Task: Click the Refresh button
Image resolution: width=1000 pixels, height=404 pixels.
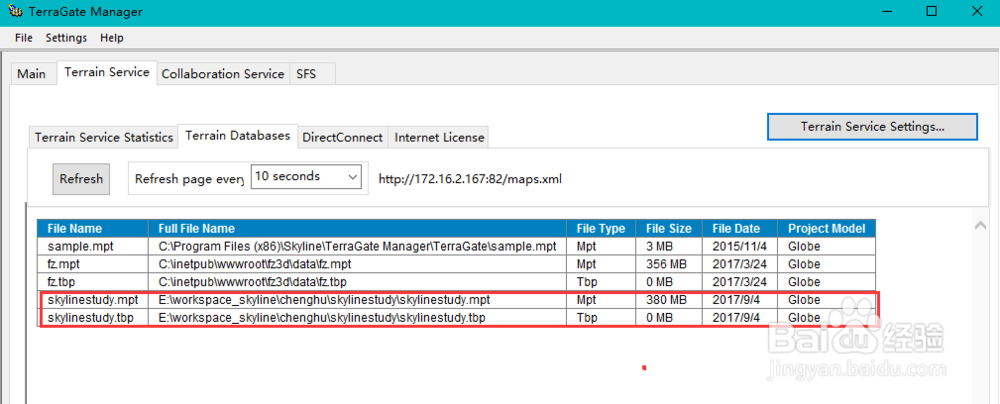Action: [x=81, y=179]
